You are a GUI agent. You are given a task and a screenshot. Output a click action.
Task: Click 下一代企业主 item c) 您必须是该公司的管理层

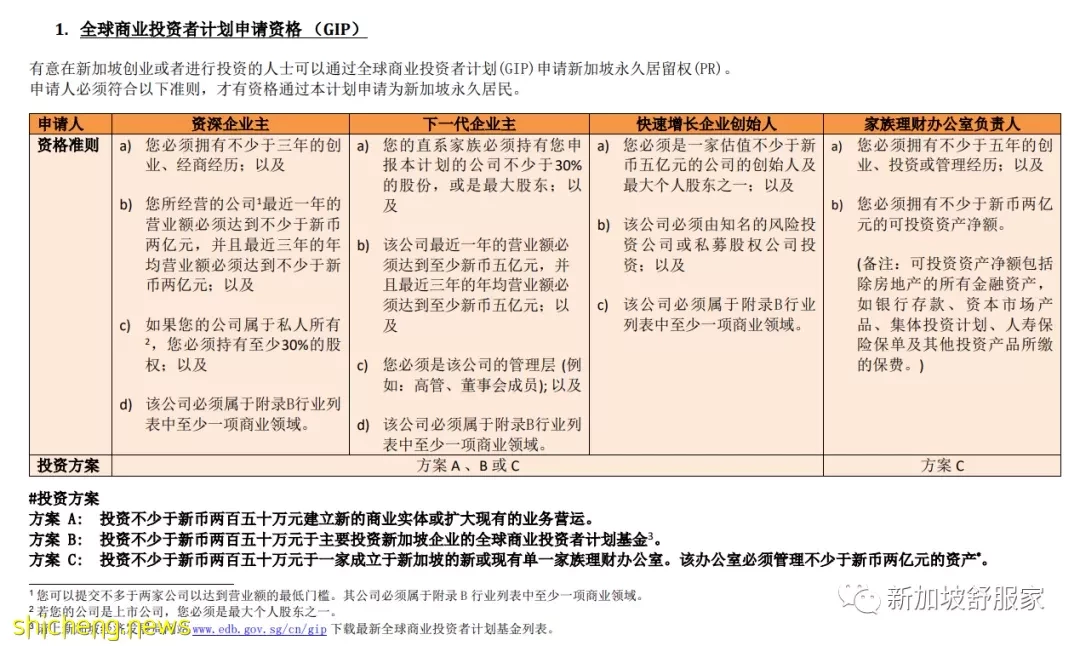click(469, 375)
